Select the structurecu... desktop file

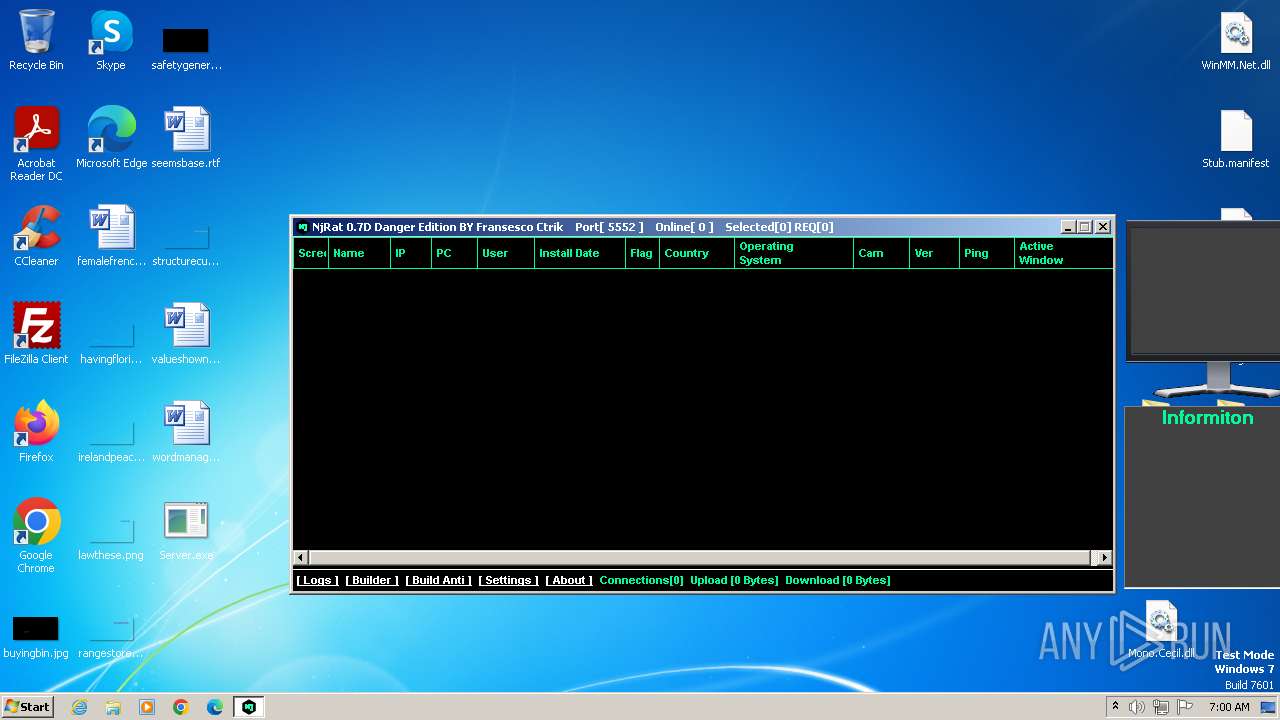pos(186,245)
